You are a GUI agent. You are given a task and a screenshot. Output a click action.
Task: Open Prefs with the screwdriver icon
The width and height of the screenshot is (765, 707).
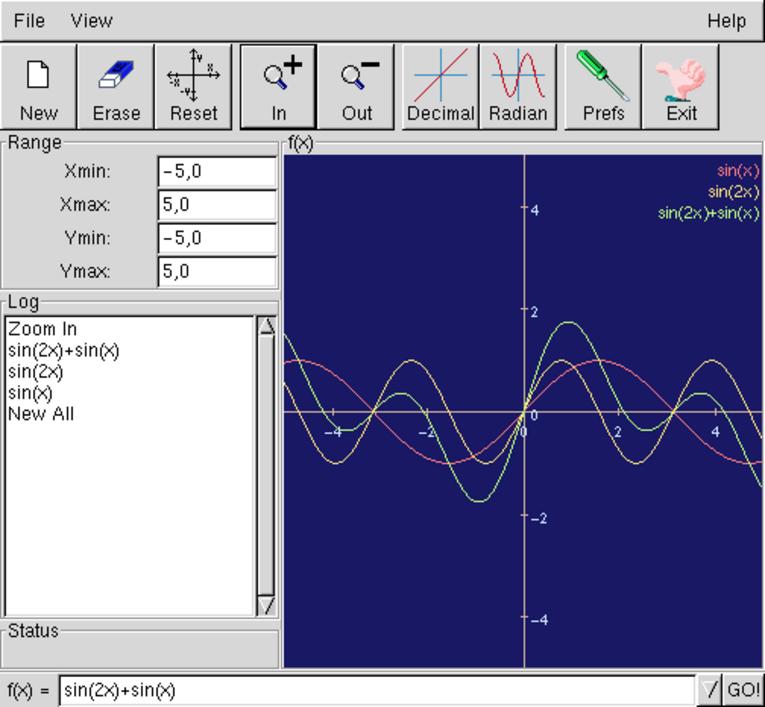point(603,86)
